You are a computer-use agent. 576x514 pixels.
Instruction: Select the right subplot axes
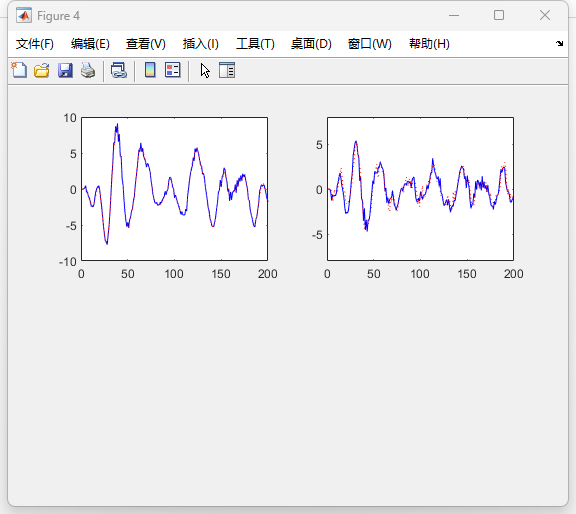pos(420,189)
